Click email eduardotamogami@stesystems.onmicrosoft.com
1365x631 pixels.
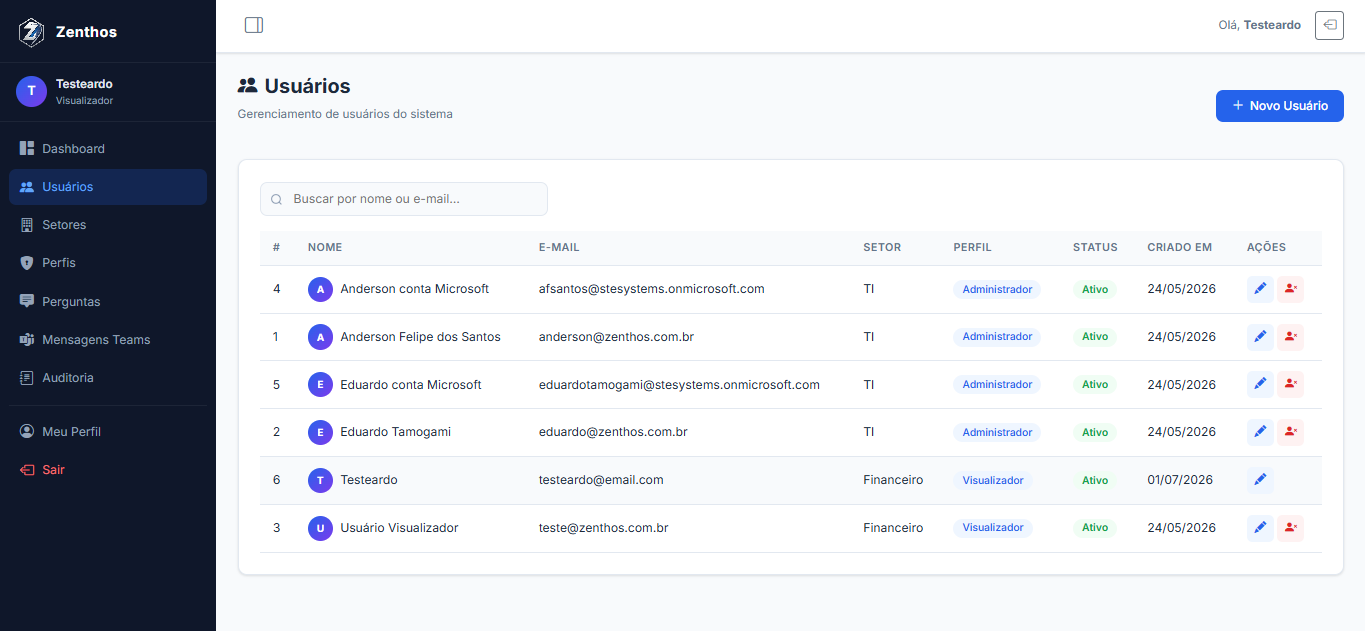[x=679, y=385]
